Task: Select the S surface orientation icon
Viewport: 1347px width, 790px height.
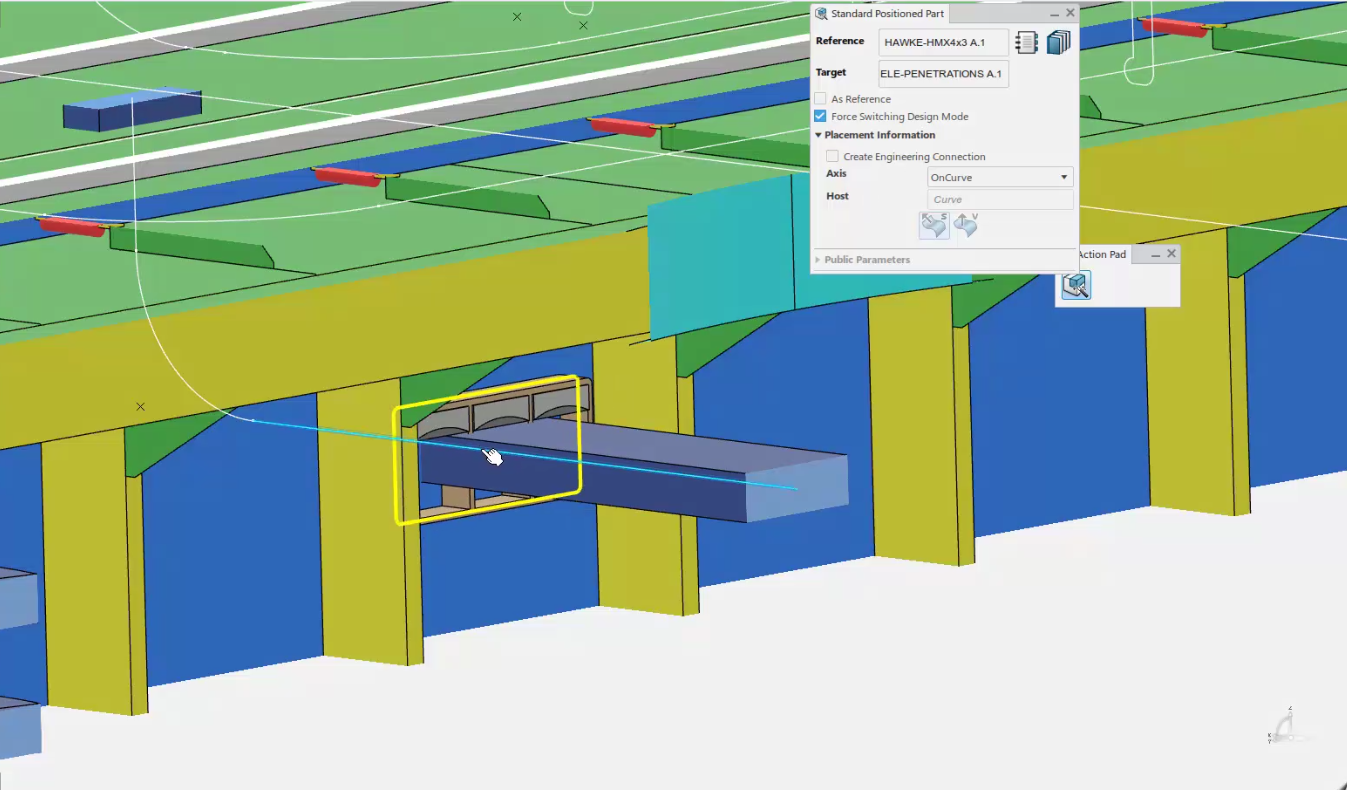Action: tap(934, 226)
